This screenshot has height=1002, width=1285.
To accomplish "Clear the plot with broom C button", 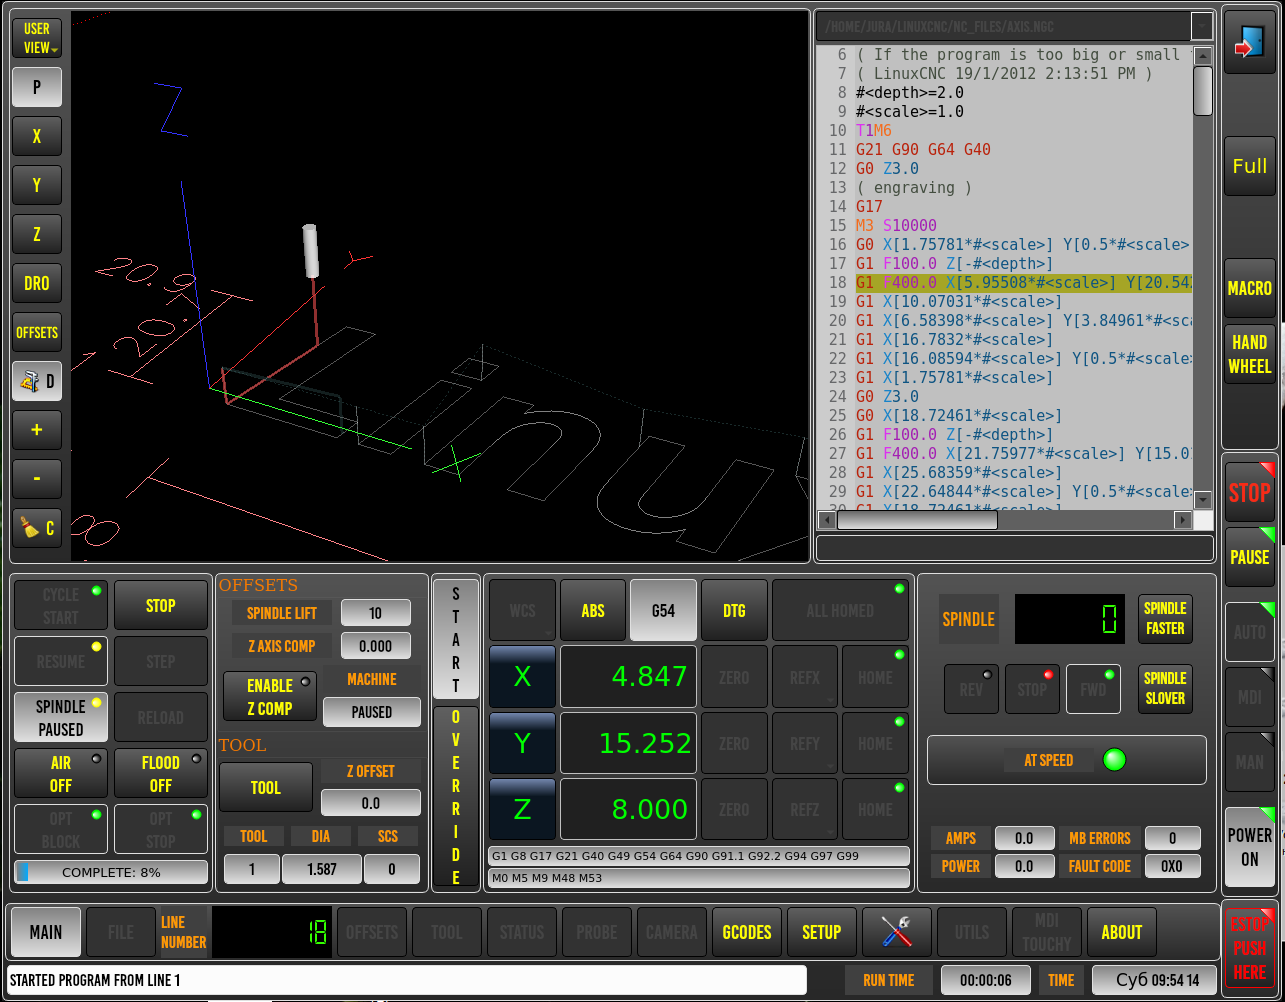I will (37, 527).
